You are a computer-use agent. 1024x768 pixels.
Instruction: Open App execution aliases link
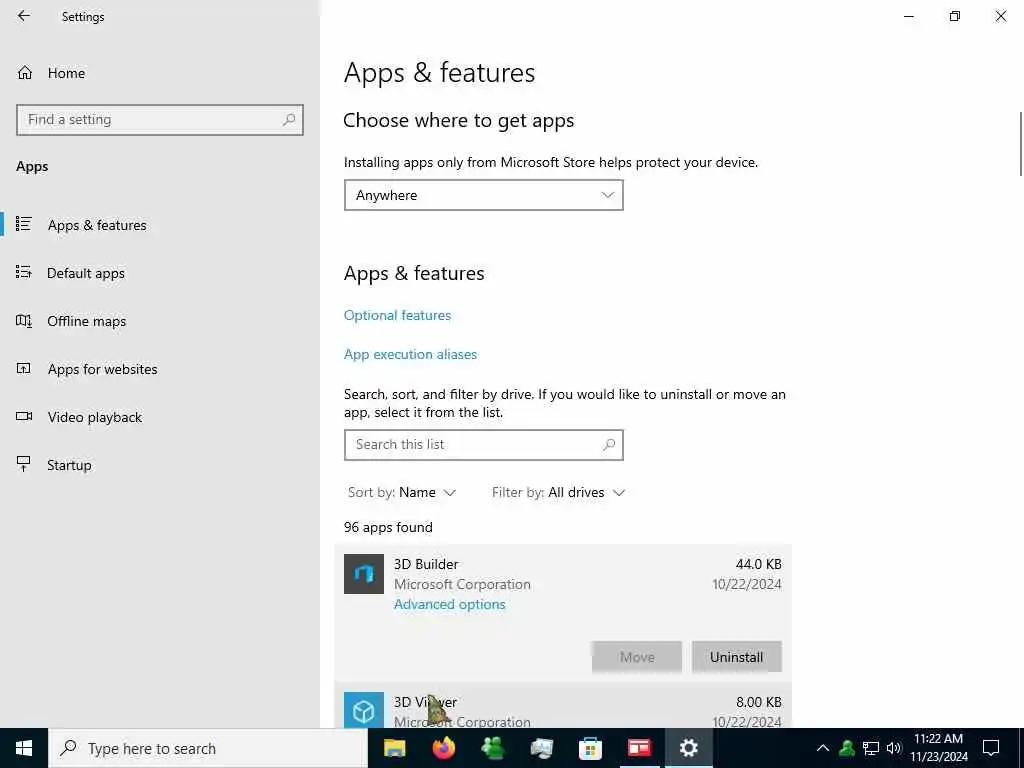(410, 355)
